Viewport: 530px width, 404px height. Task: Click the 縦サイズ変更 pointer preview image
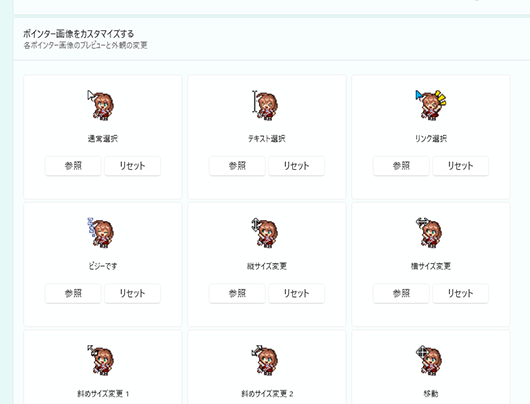coord(265,233)
